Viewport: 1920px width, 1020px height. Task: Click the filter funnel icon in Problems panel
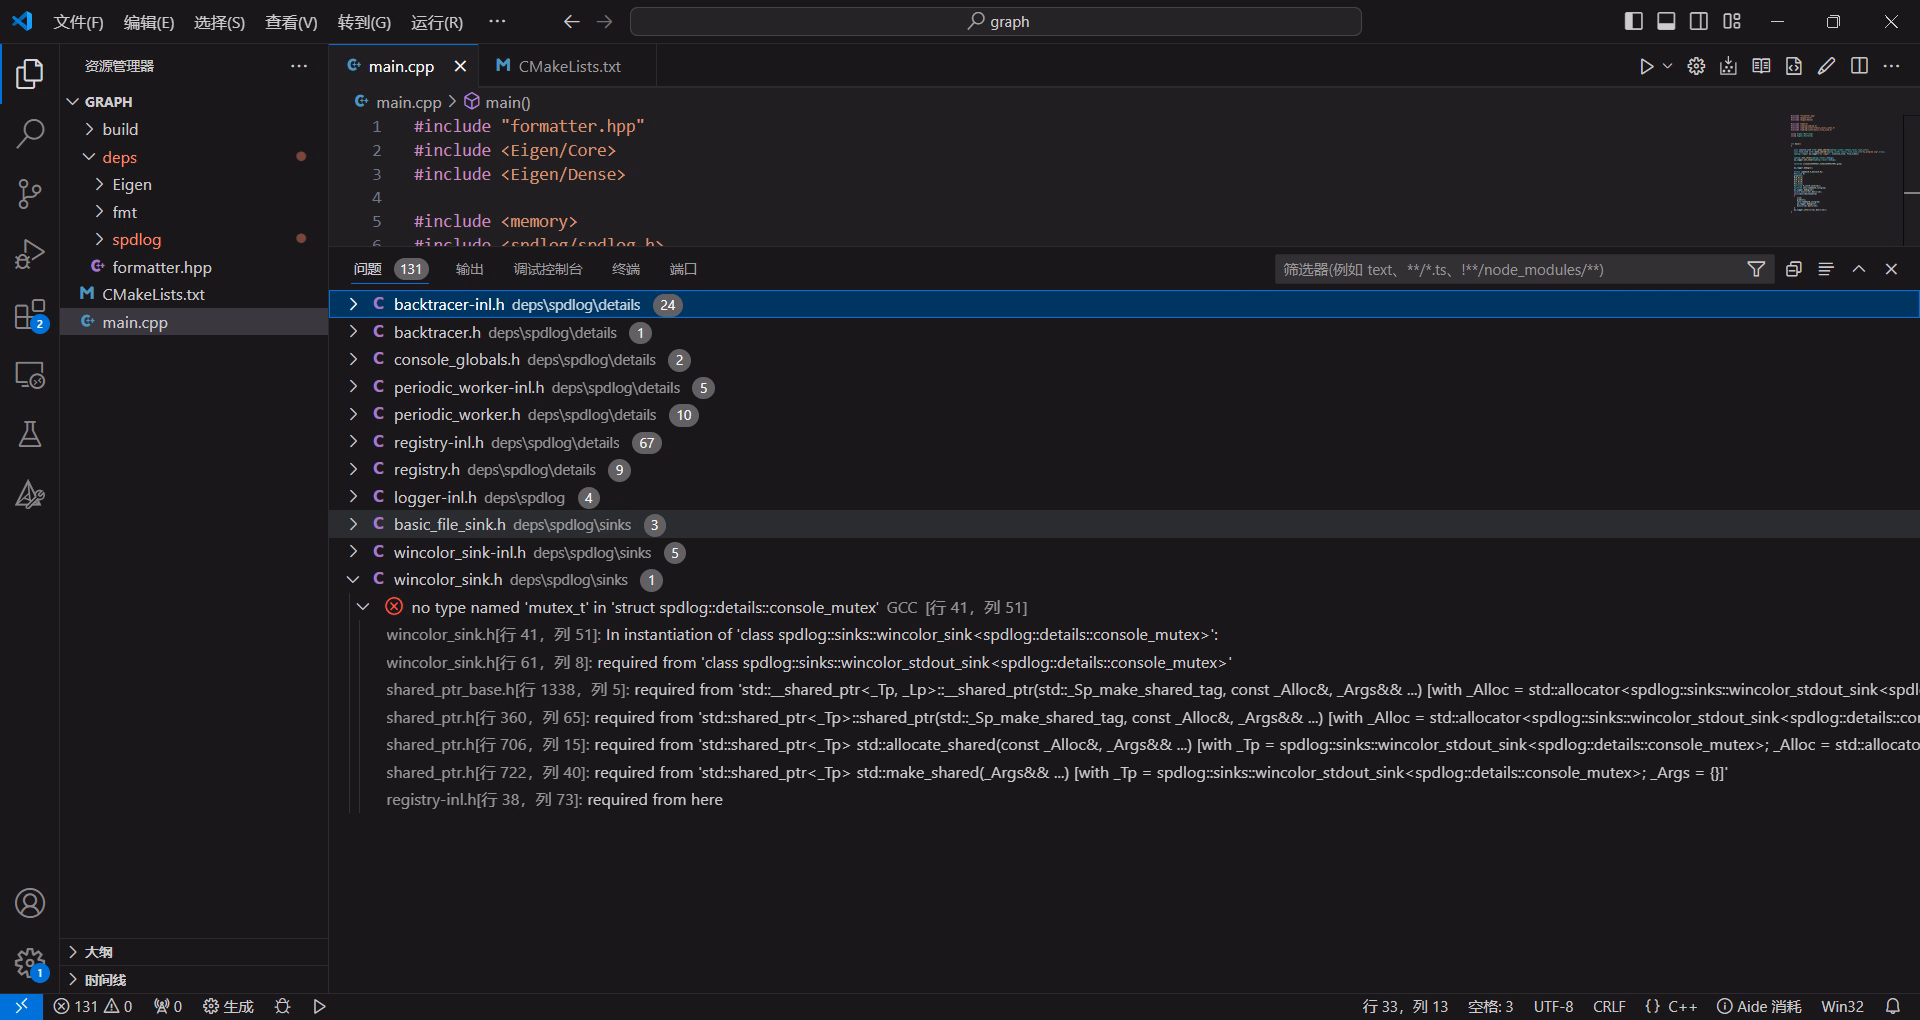point(1756,269)
